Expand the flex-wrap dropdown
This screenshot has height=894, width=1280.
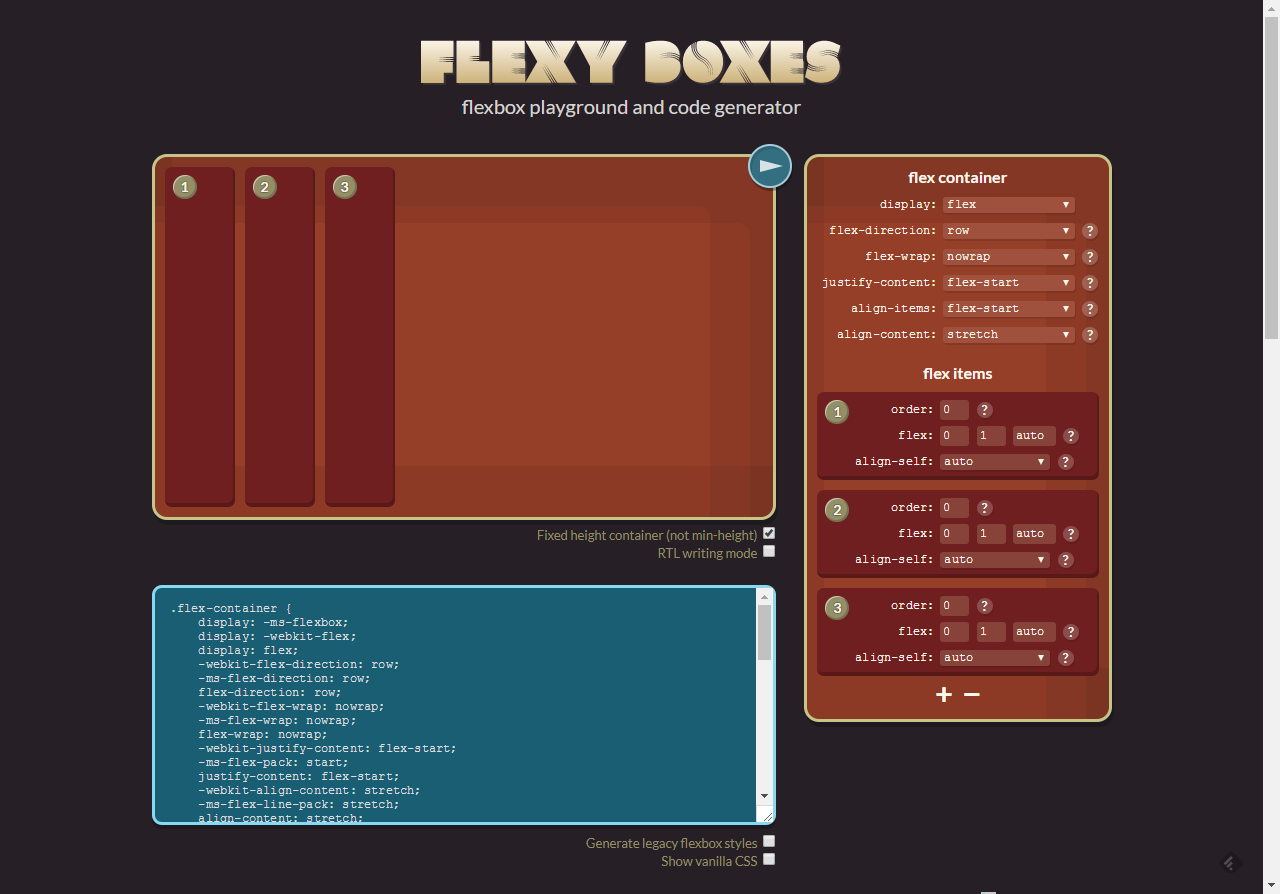pos(1008,257)
